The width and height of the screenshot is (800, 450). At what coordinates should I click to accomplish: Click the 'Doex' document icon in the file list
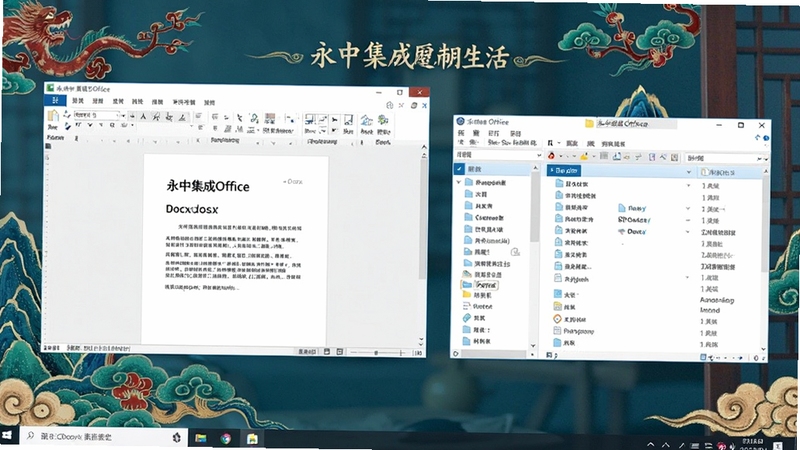click(621, 232)
